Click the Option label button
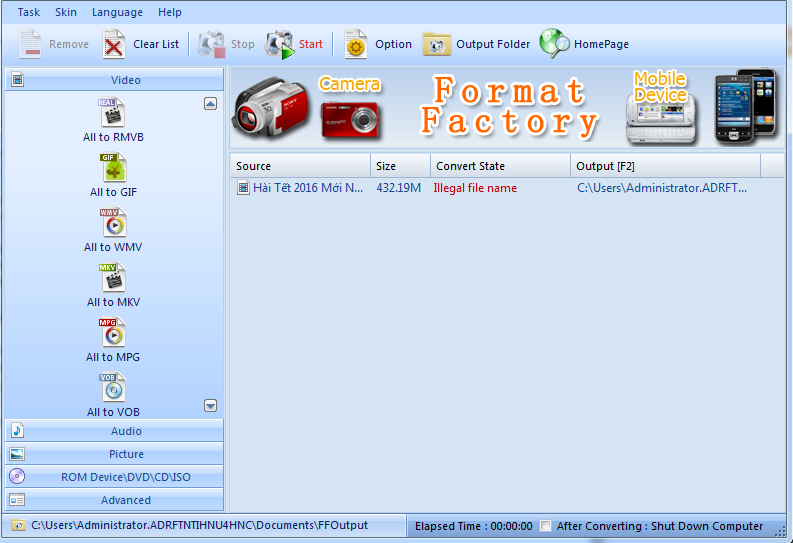 point(393,44)
